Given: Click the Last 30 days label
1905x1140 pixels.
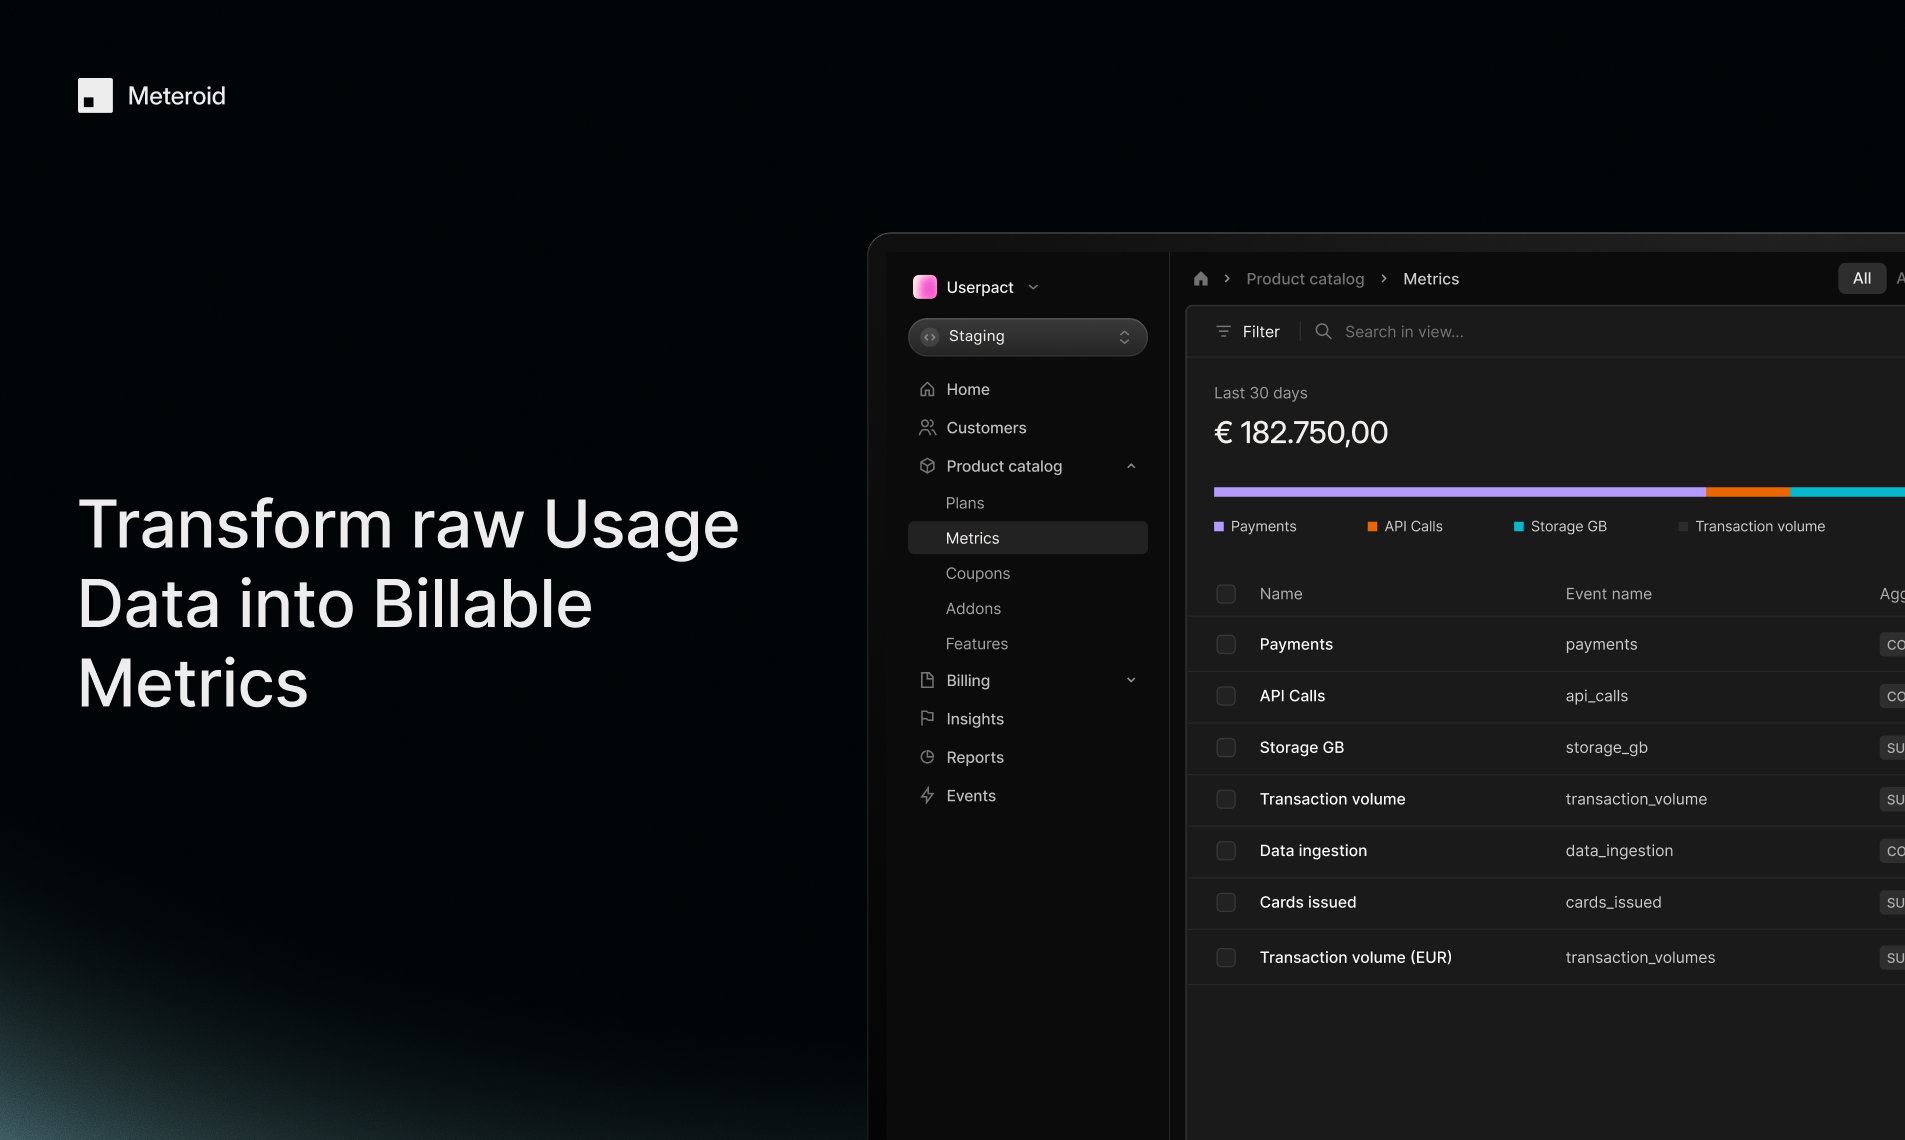Looking at the screenshot, I should click(x=1260, y=393).
